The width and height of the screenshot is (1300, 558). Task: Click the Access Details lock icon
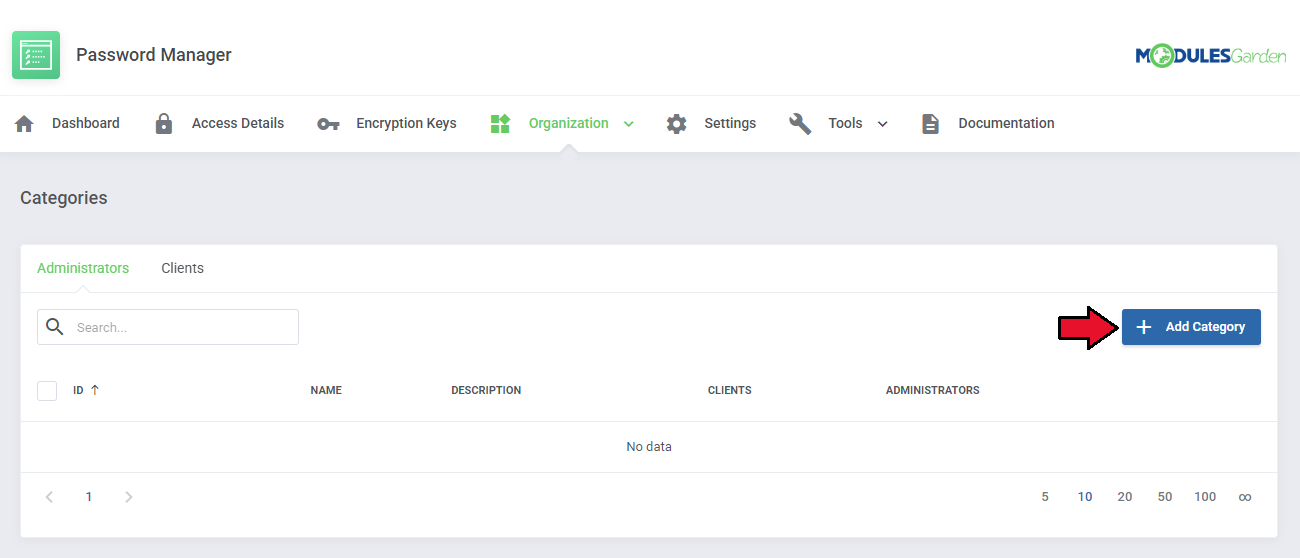click(164, 124)
